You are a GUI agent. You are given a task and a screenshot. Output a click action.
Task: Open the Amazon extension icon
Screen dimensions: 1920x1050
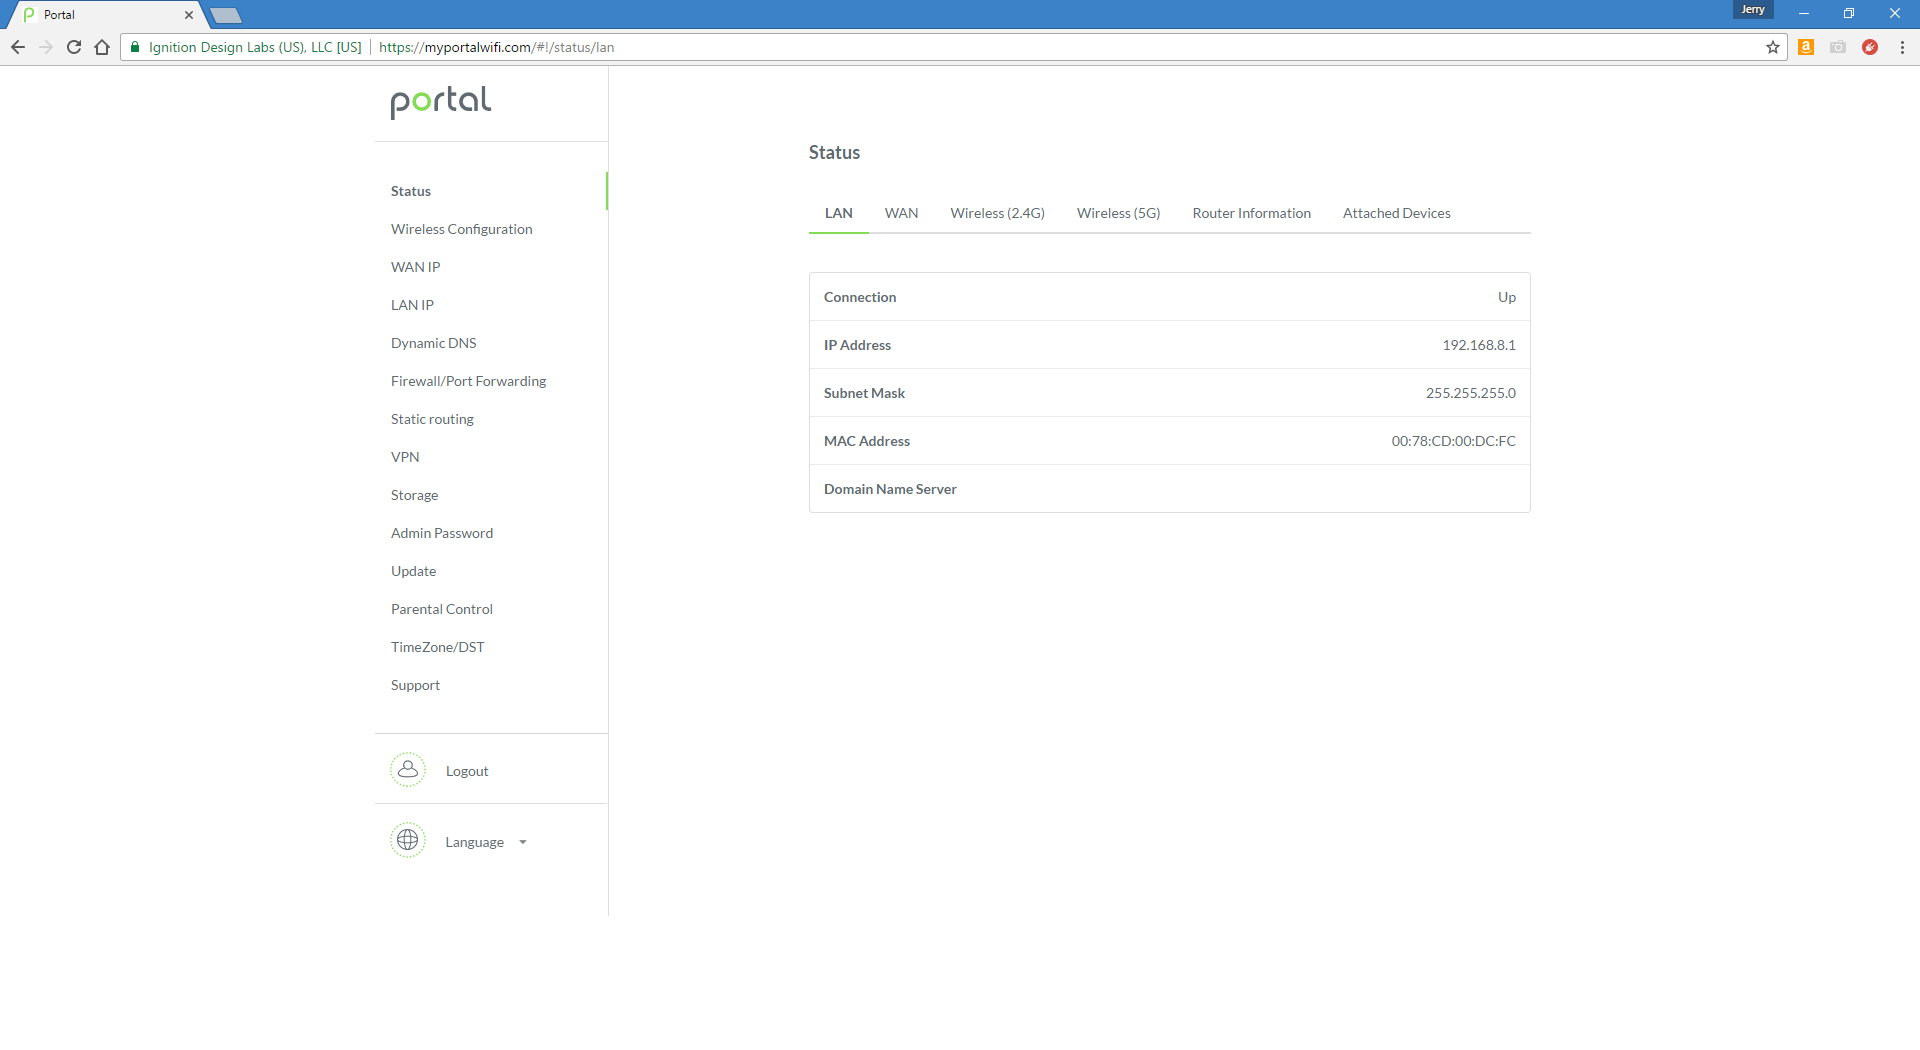[1806, 47]
